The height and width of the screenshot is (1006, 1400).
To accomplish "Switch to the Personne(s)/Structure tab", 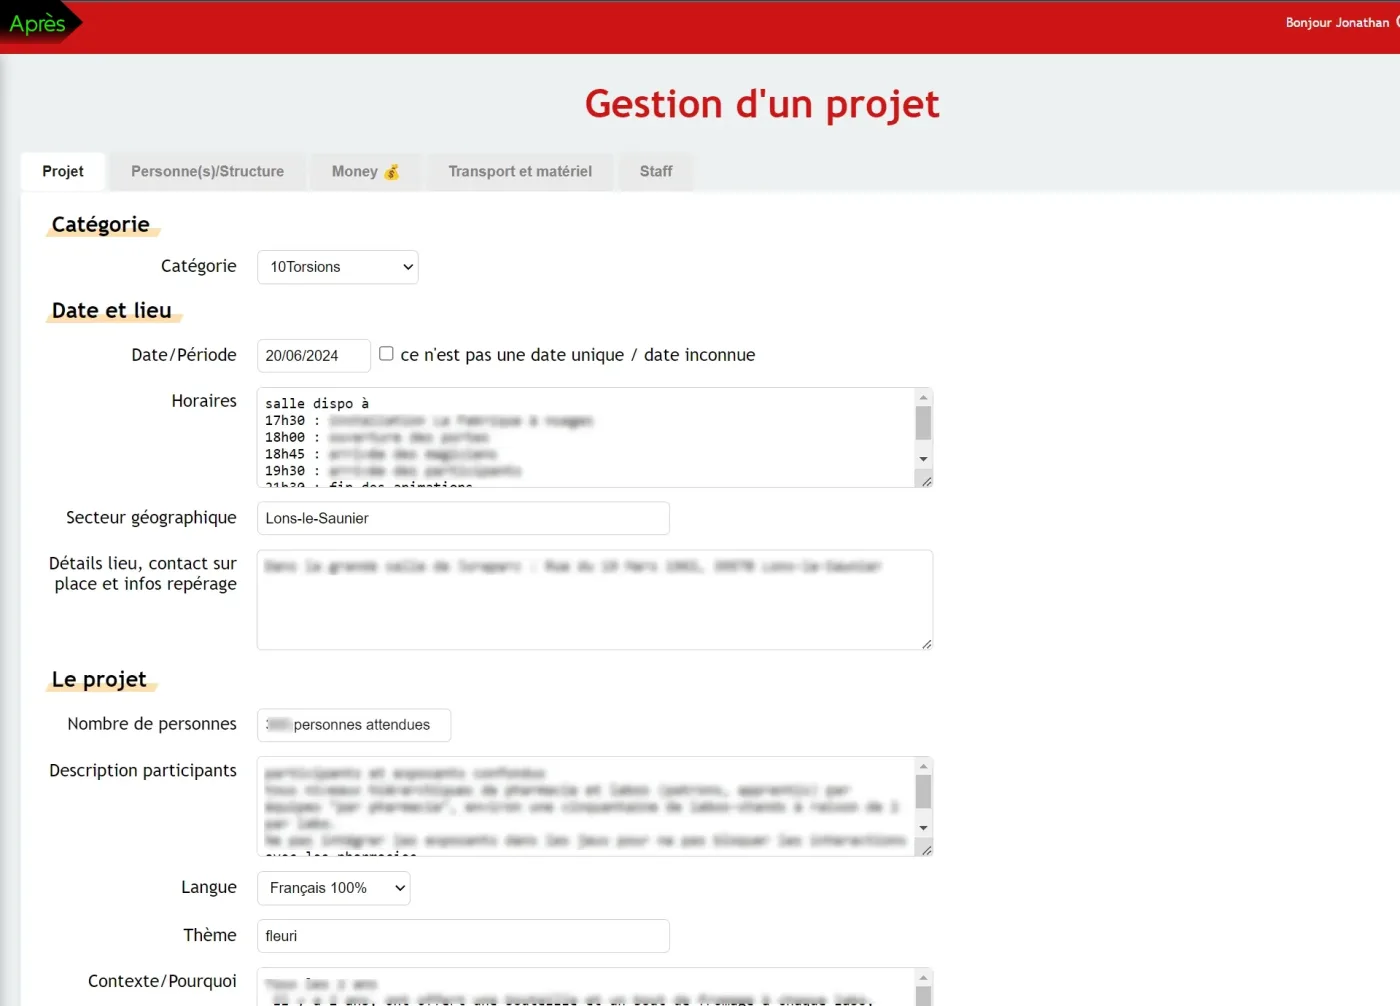I will click(207, 171).
